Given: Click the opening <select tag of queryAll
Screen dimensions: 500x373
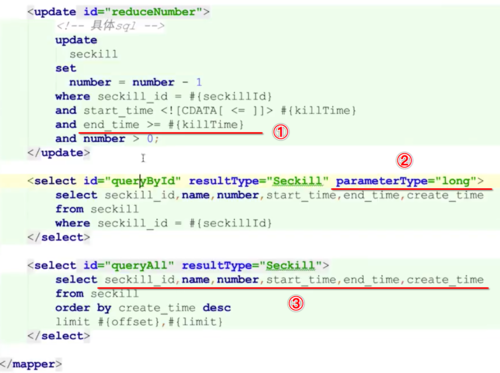Looking at the screenshot, I should [x=52, y=265].
